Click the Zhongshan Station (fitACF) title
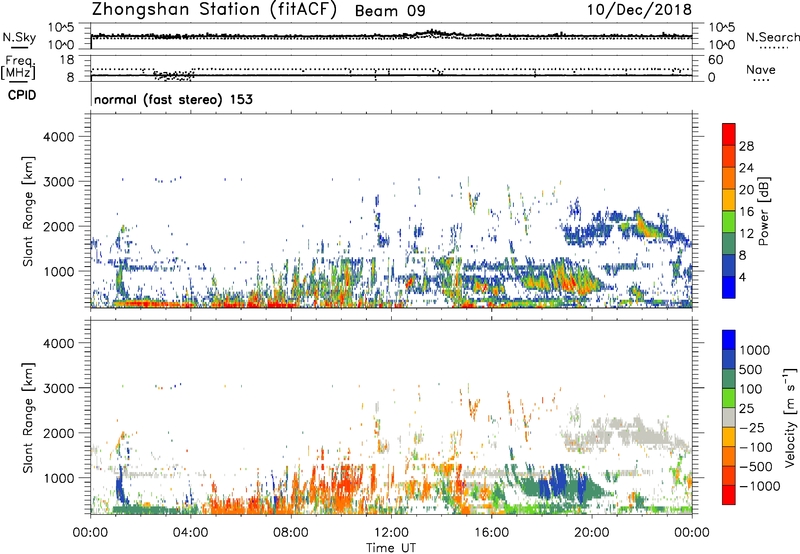This screenshot has width=800, height=554. [214, 10]
